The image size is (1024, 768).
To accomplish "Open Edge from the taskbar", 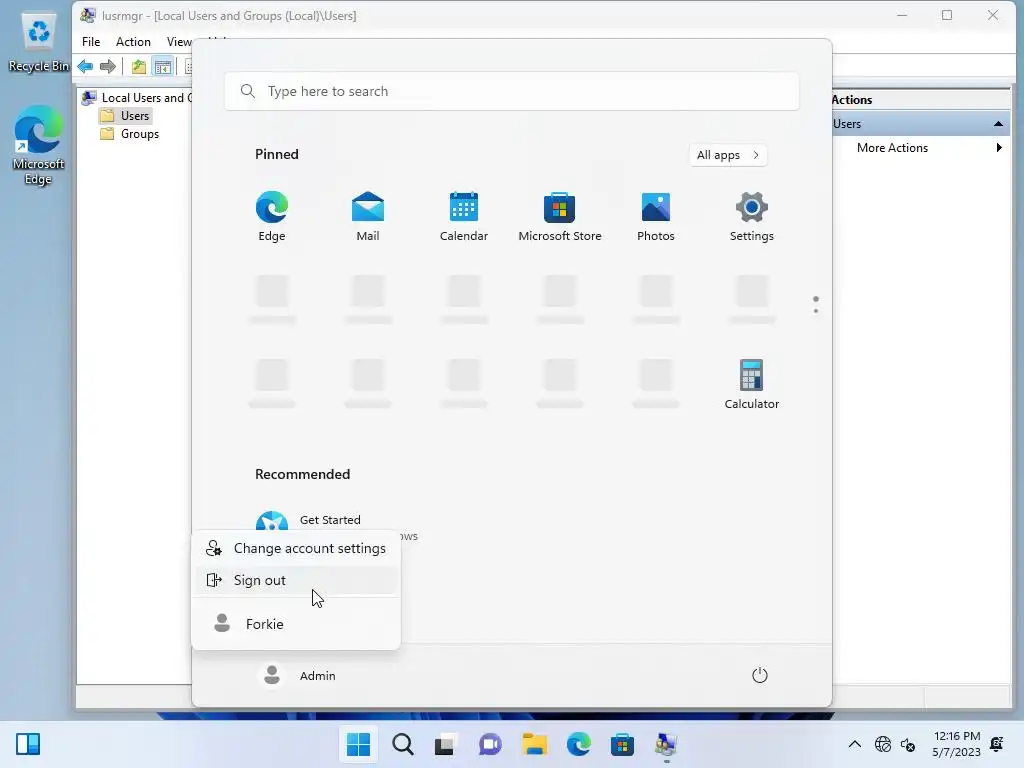I will coord(578,744).
